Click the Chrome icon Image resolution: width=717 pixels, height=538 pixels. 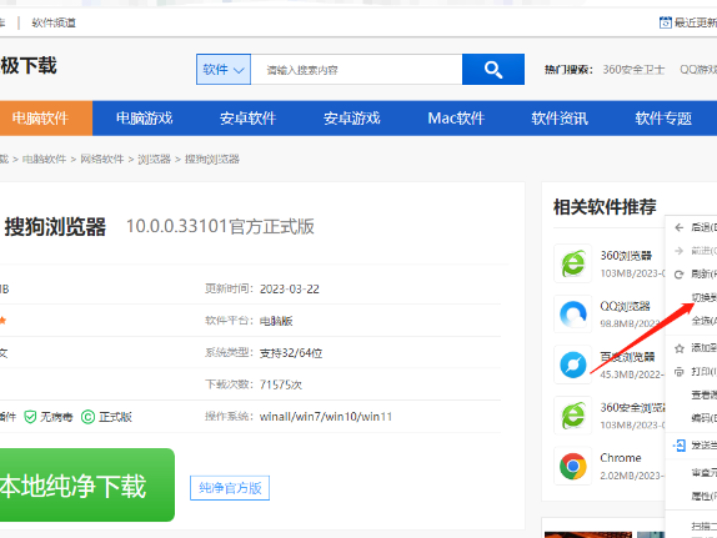coord(573,466)
